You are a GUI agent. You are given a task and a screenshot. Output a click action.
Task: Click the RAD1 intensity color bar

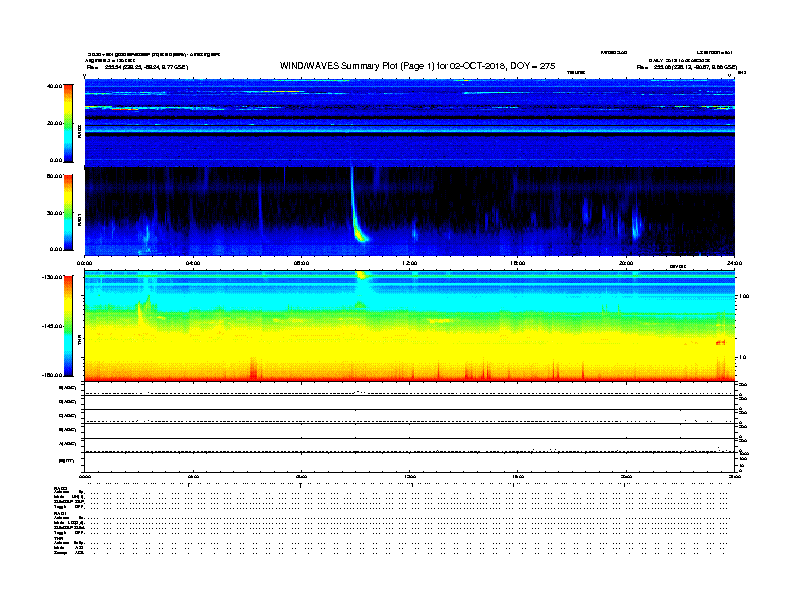tap(68, 213)
